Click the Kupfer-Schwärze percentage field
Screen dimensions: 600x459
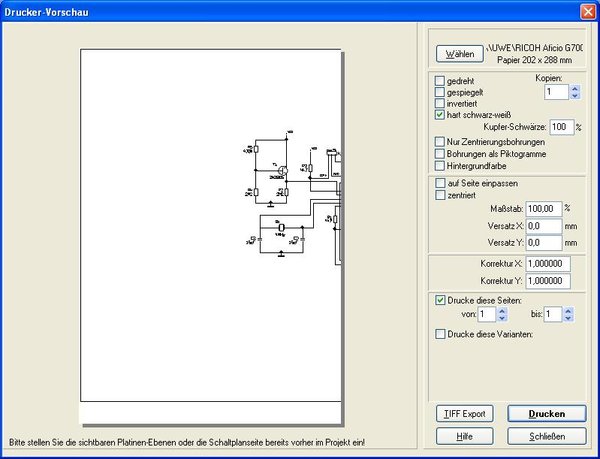tap(562, 127)
